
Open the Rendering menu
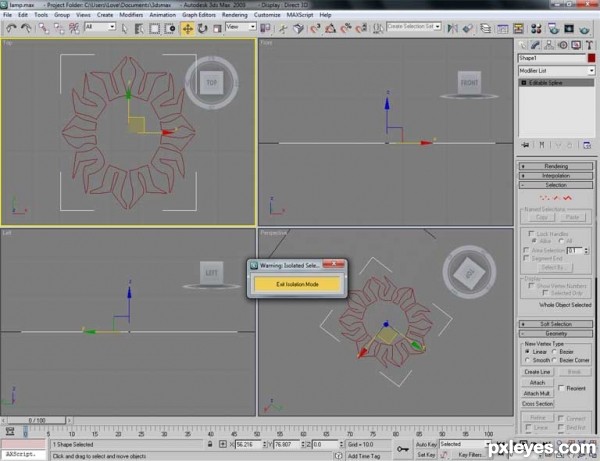(235, 15)
